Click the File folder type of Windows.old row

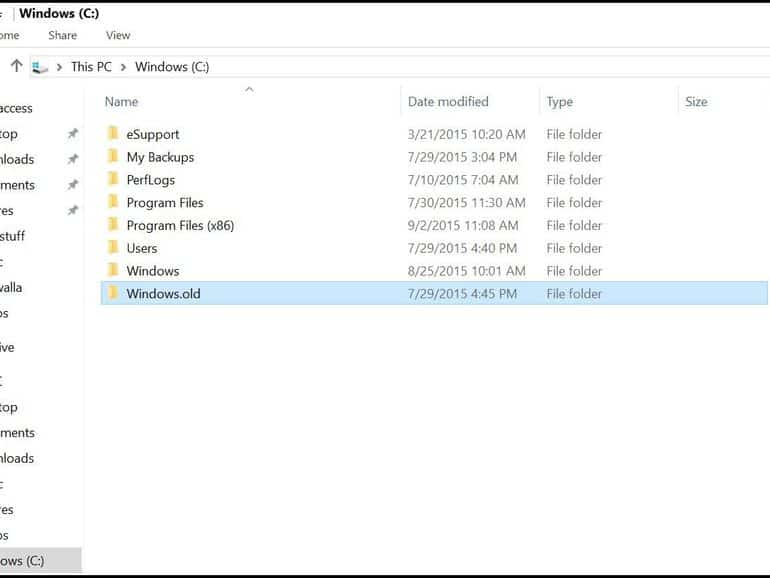tap(574, 294)
